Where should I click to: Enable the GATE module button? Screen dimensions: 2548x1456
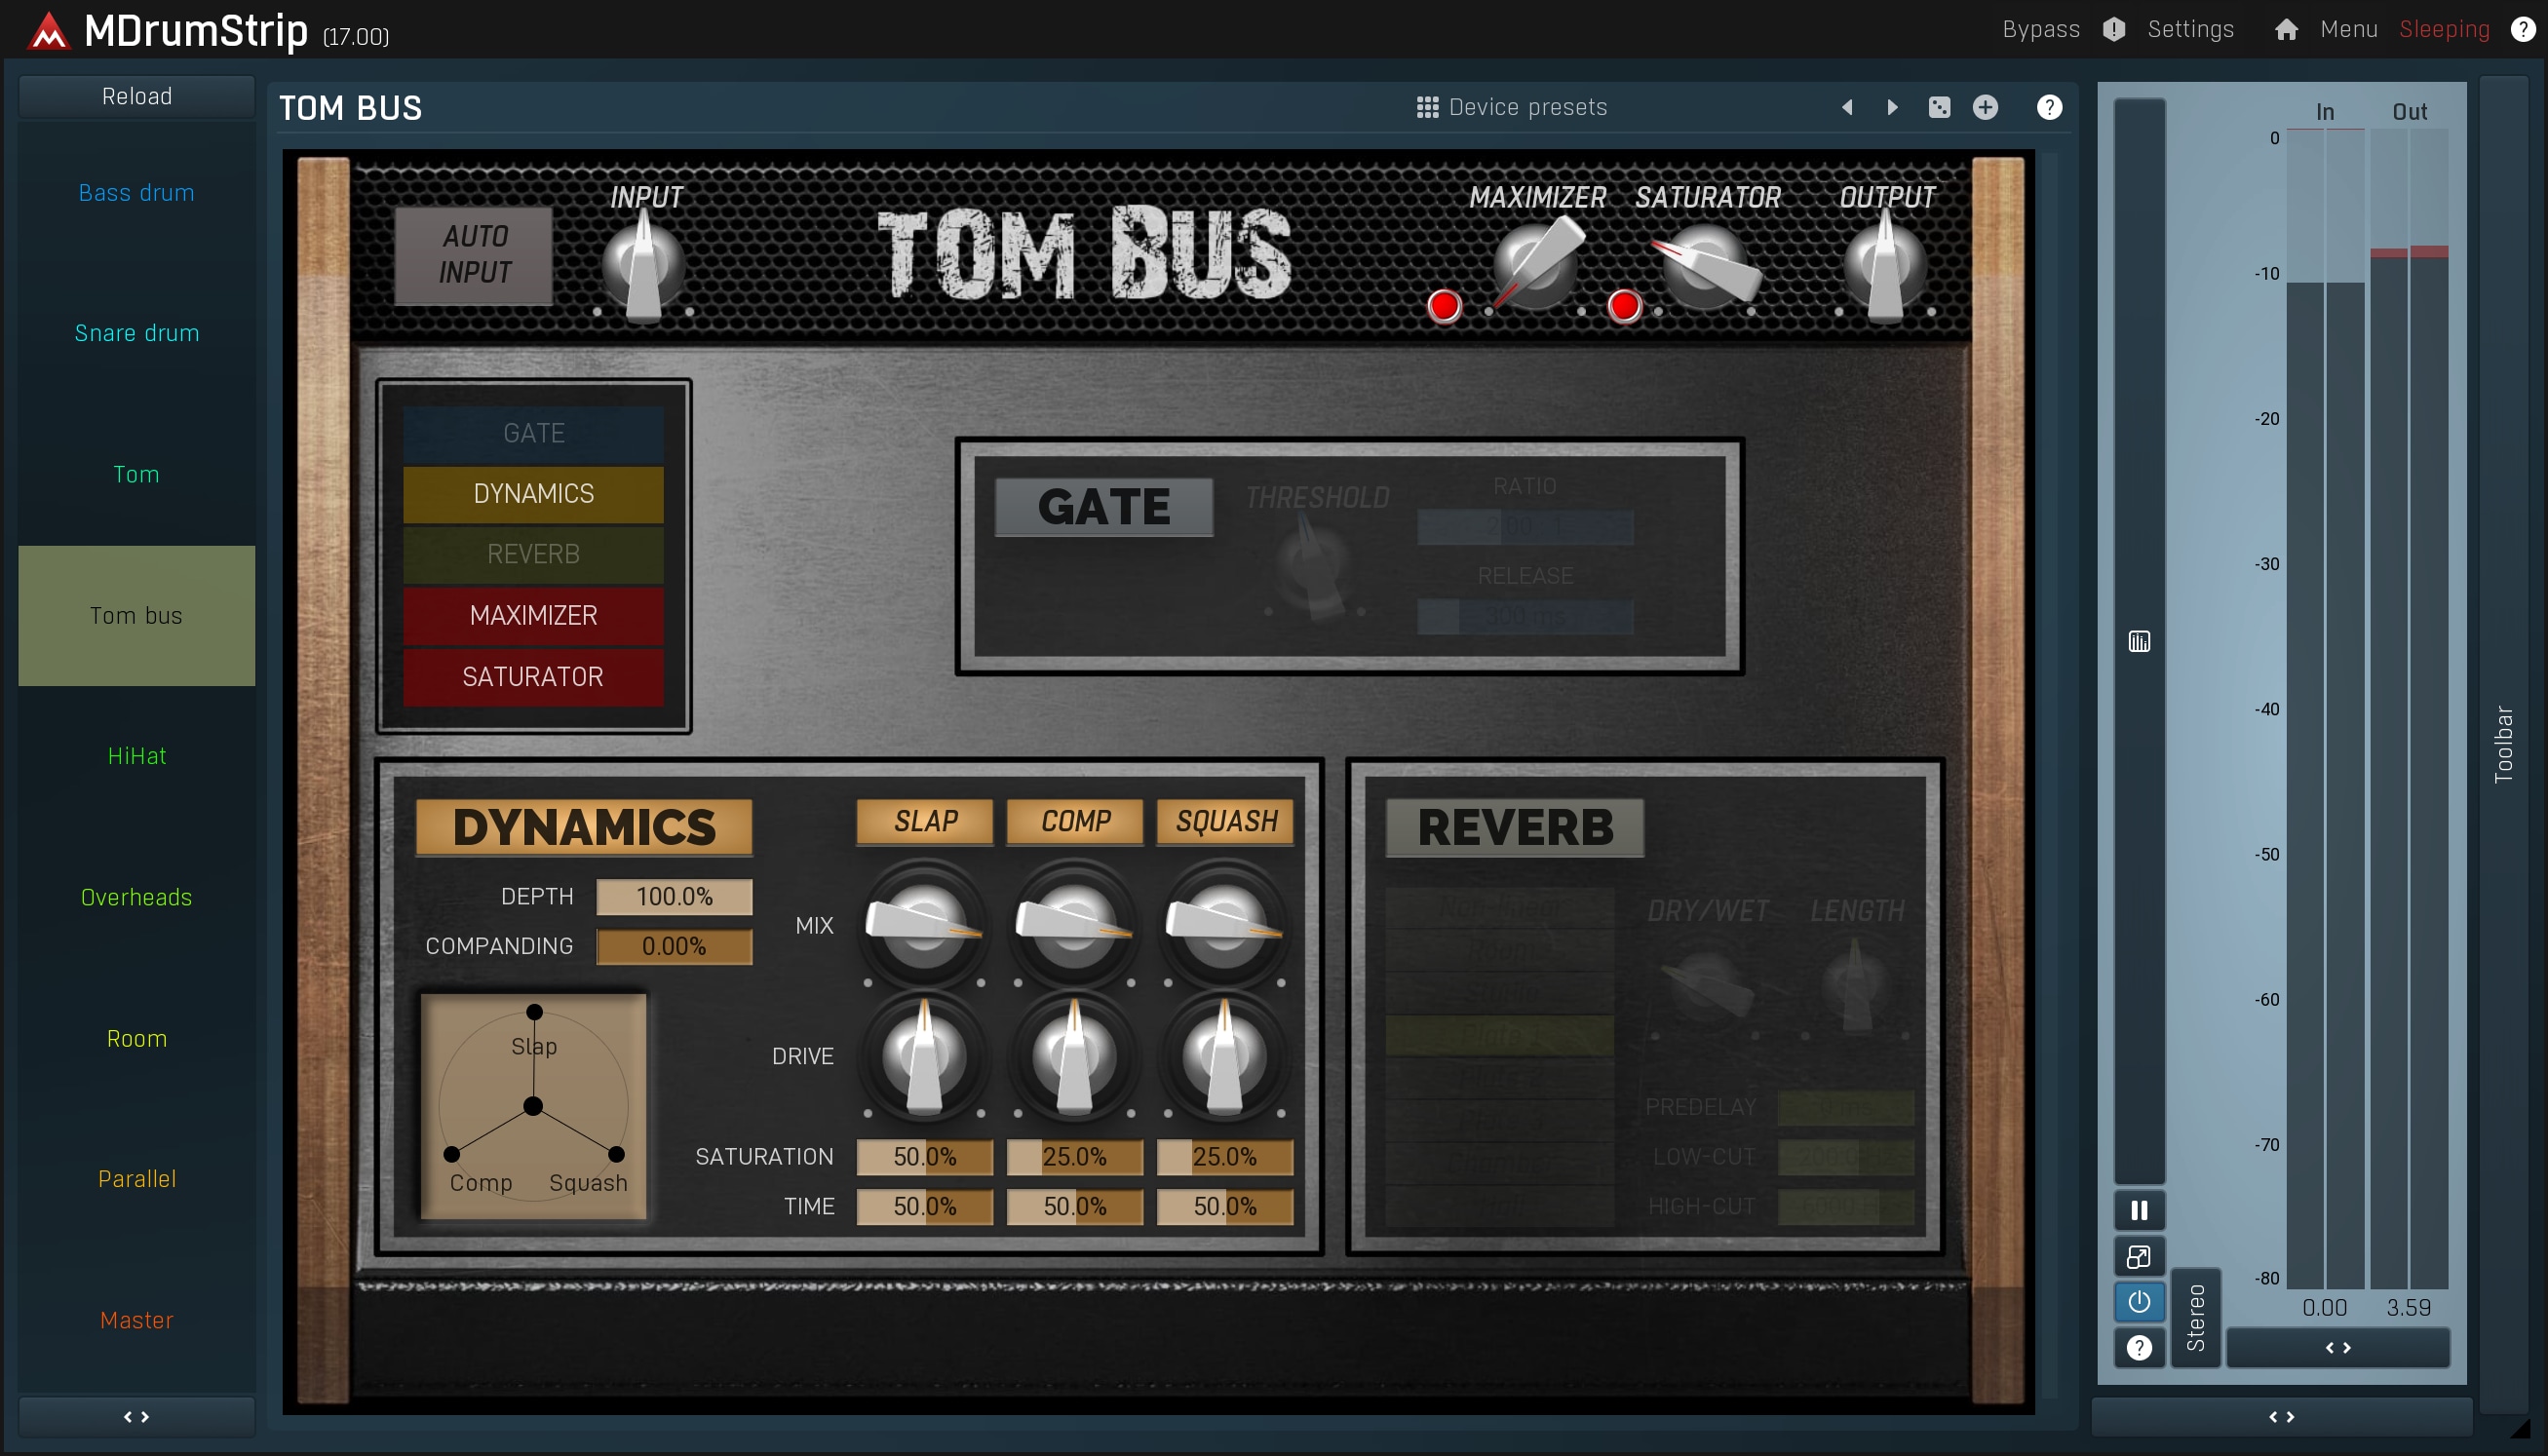[533, 433]
